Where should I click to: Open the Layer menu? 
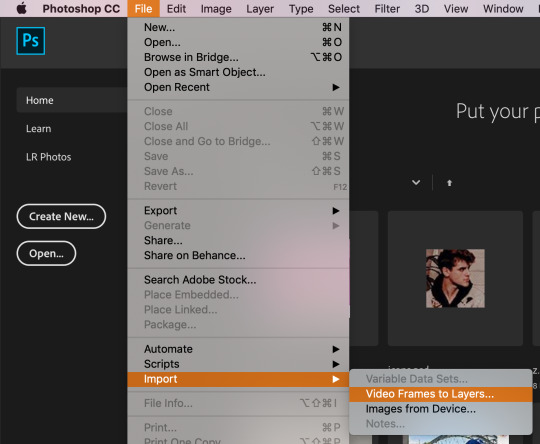[x=260, y=9]
